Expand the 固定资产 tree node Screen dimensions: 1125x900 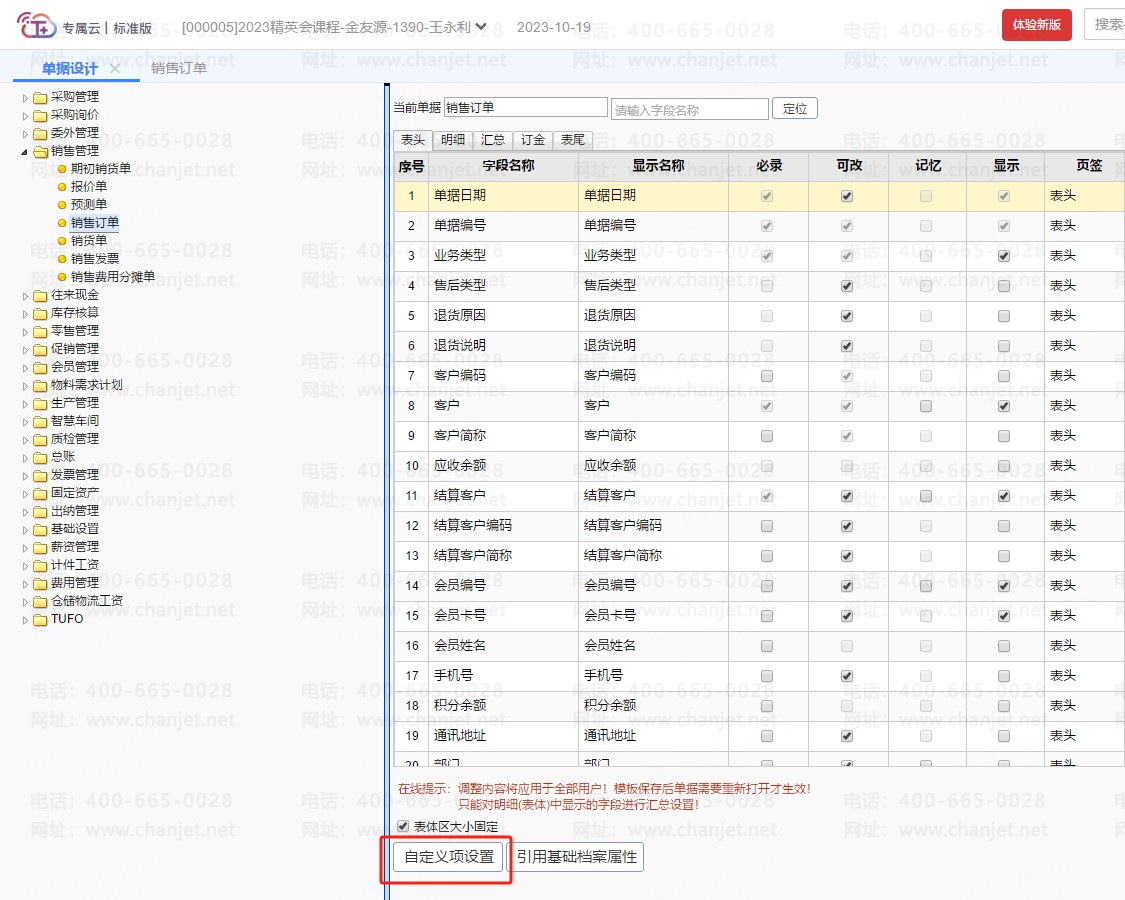coord(25,494)
